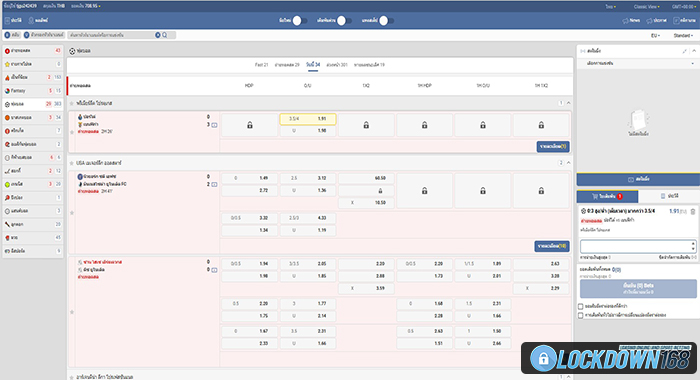Open News megaphone in header
This screenshot has width=700, height=380.
(x=631, y=21)
